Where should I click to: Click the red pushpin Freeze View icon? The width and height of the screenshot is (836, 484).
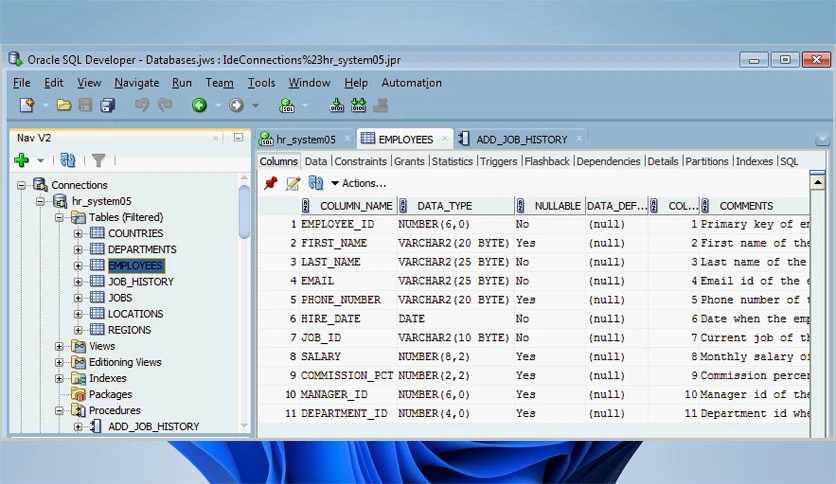(271, 183)
